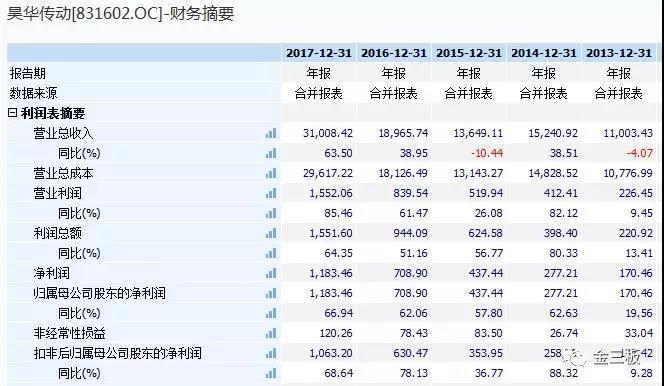Click the 营业利润 row label
This screenshot has width=664, height=386.
(x=58, y=193)
